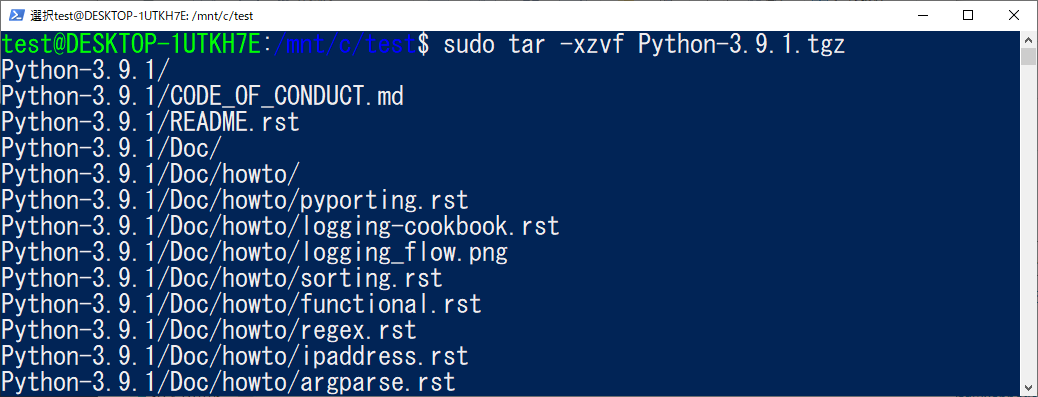Screen dimensions: 1038x397
Task: Open the PowerShell icon system menu
Action: pos(16,15)
